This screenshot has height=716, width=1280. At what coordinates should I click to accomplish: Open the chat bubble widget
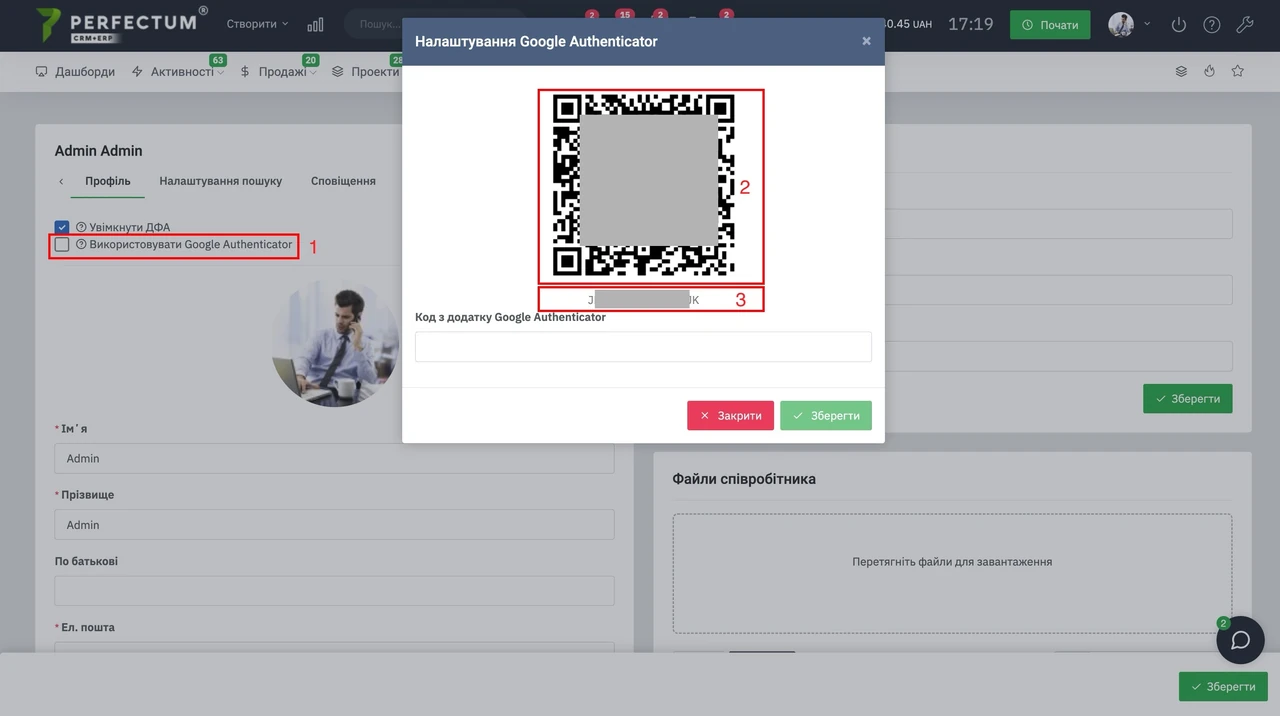pyautogui.click(x=1240, y=640)
